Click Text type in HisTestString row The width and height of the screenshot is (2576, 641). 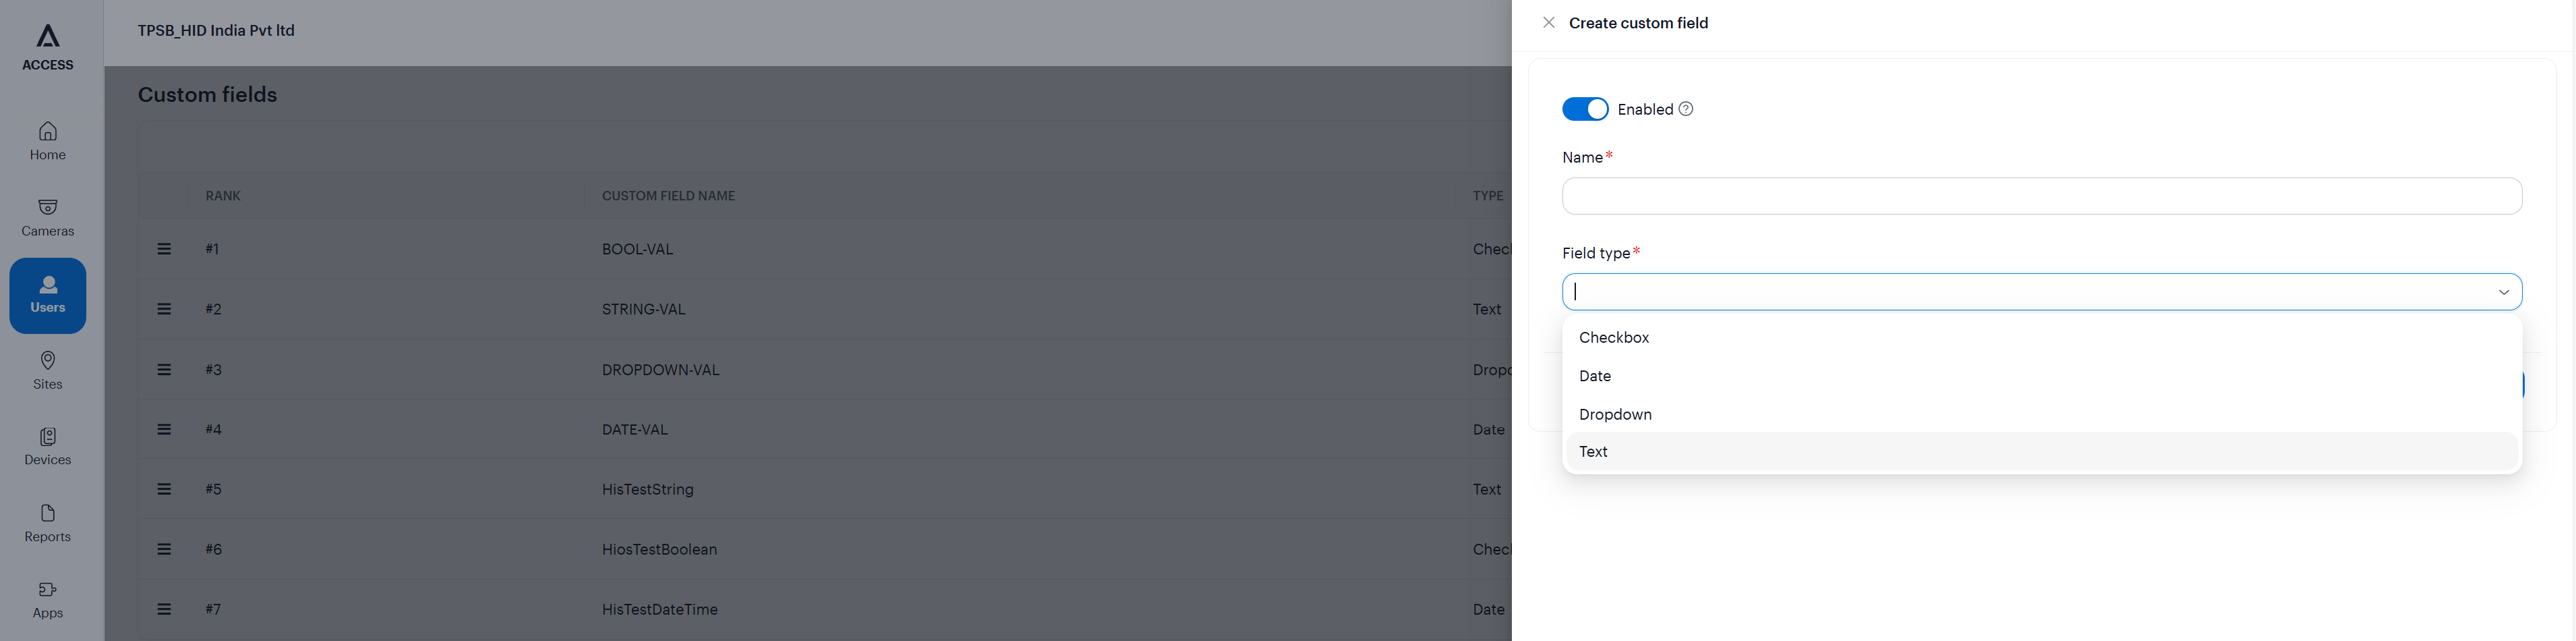[x=1486, y=489]
